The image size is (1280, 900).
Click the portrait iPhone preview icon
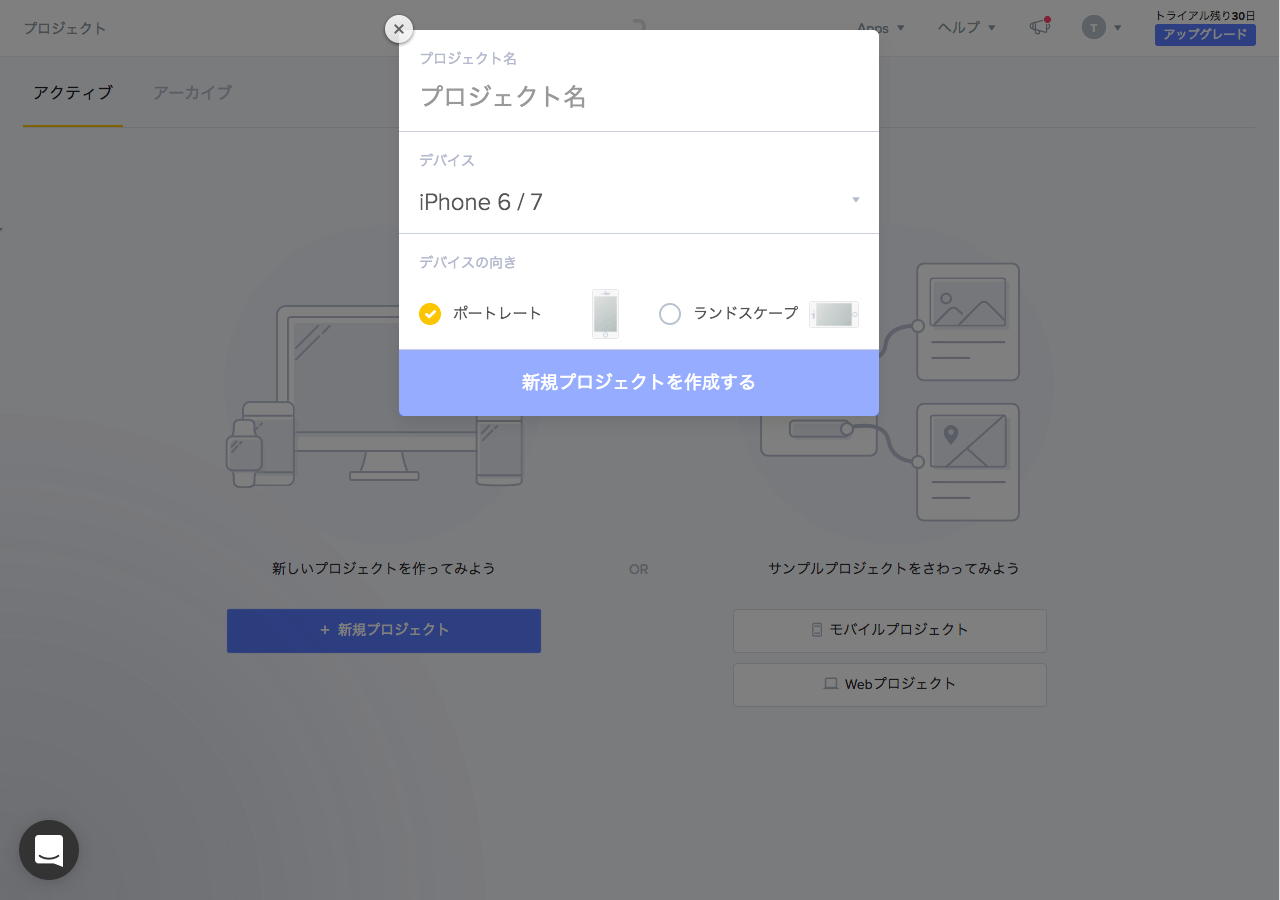click(605, 313)
